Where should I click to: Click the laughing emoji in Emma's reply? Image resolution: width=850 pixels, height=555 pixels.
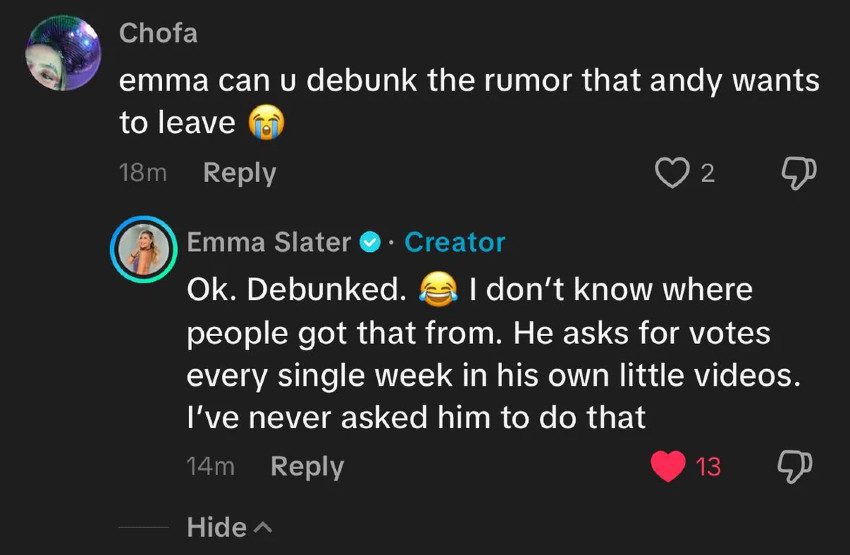click(x=435, y=291)
